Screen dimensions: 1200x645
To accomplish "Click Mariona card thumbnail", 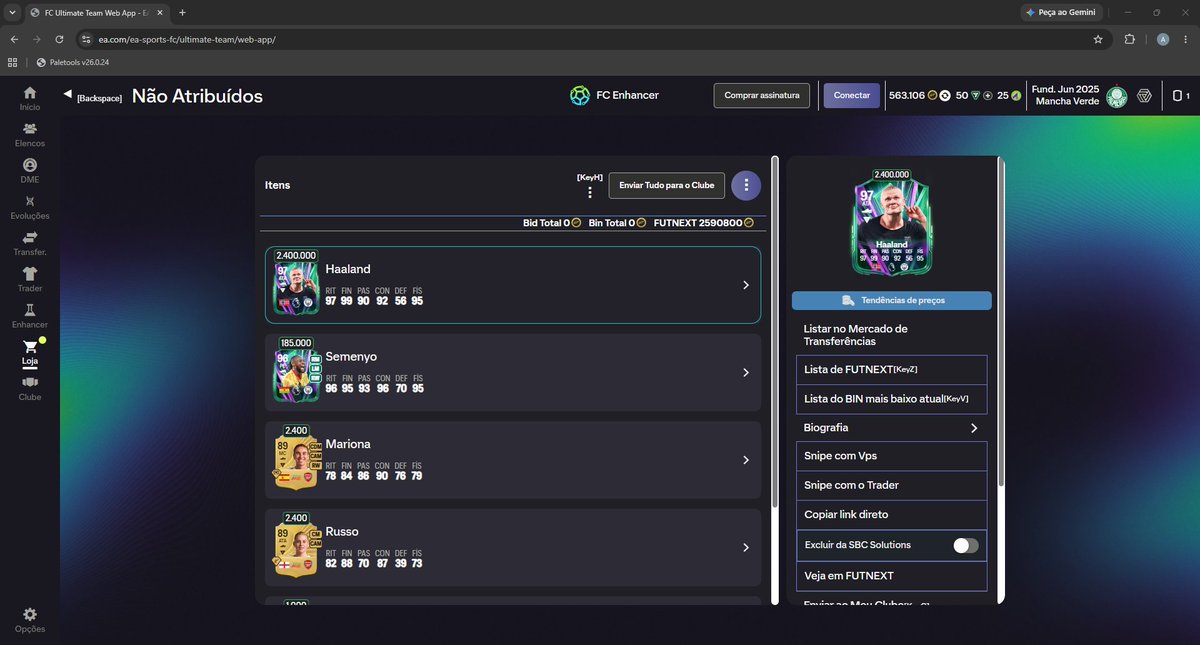I will (296, 459).
